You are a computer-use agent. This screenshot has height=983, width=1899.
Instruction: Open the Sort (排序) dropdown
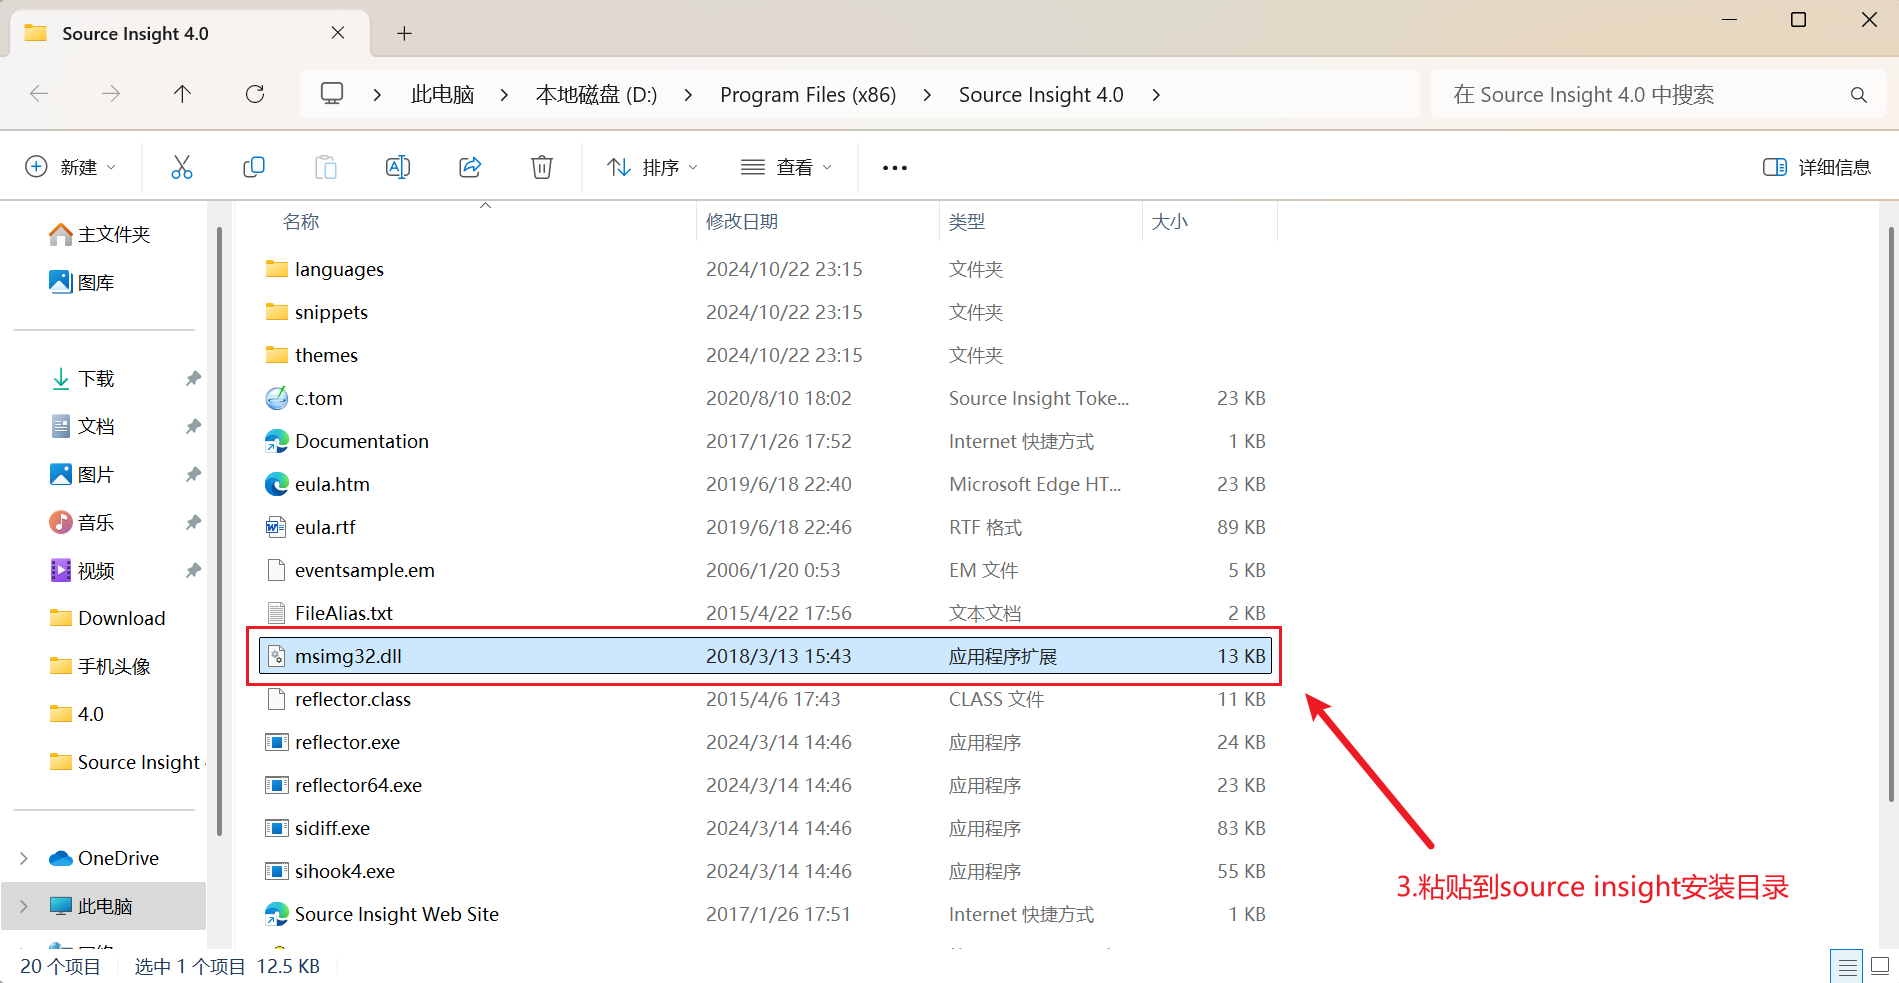point(652,167)
